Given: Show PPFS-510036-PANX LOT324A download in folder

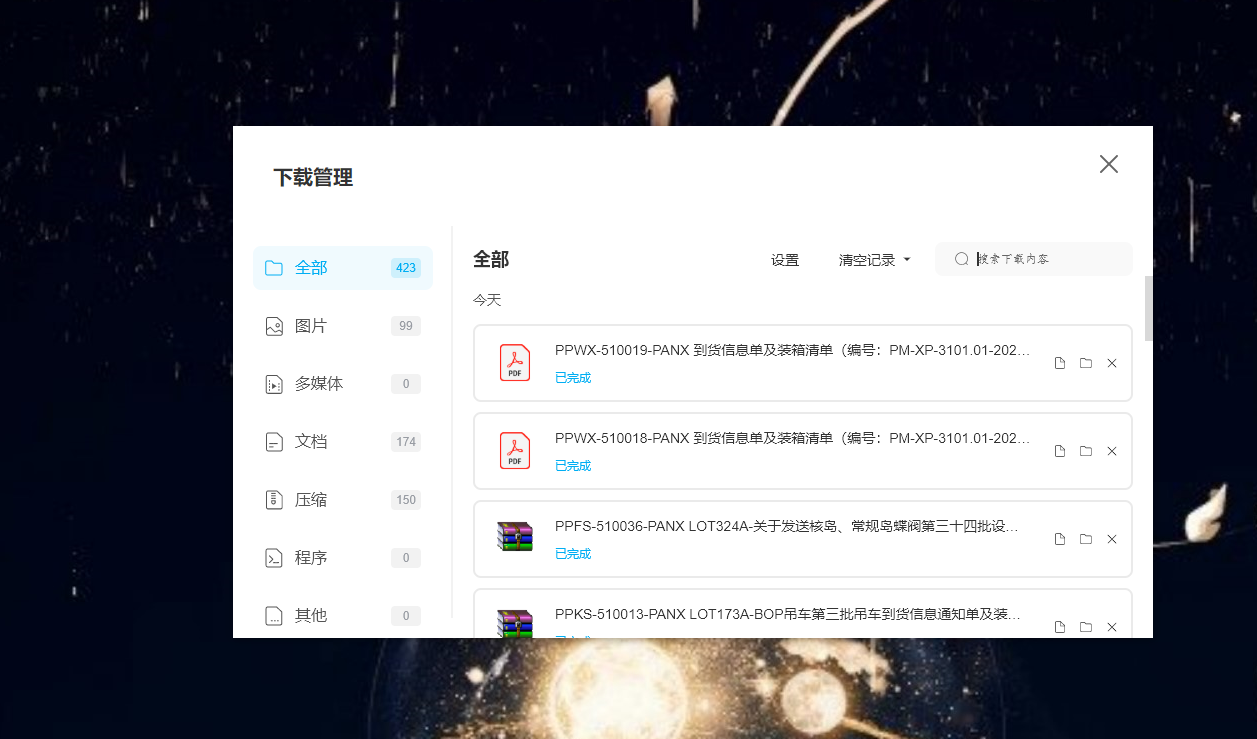Looking at the screenshot, I should (x=1086, y=539).
